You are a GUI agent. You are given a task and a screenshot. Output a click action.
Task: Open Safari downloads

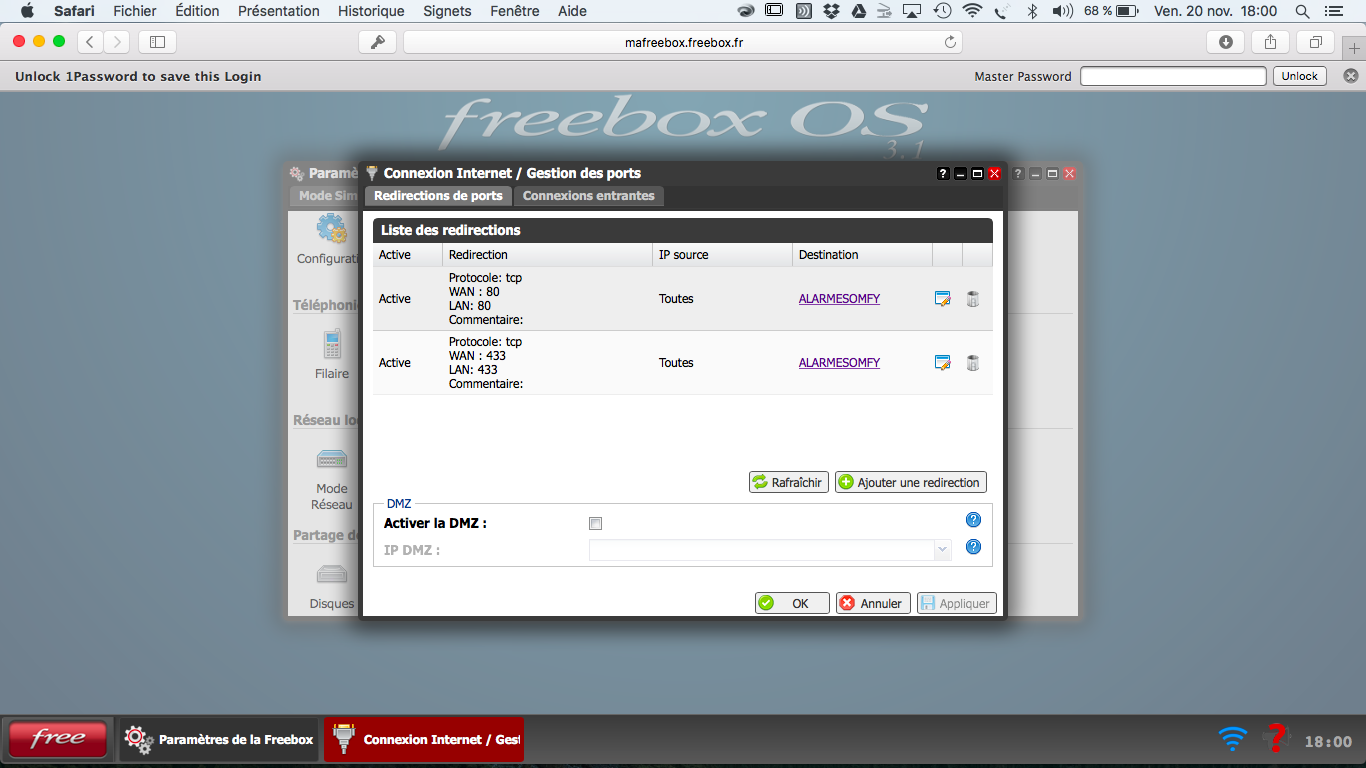click(x=1225, y=42)
